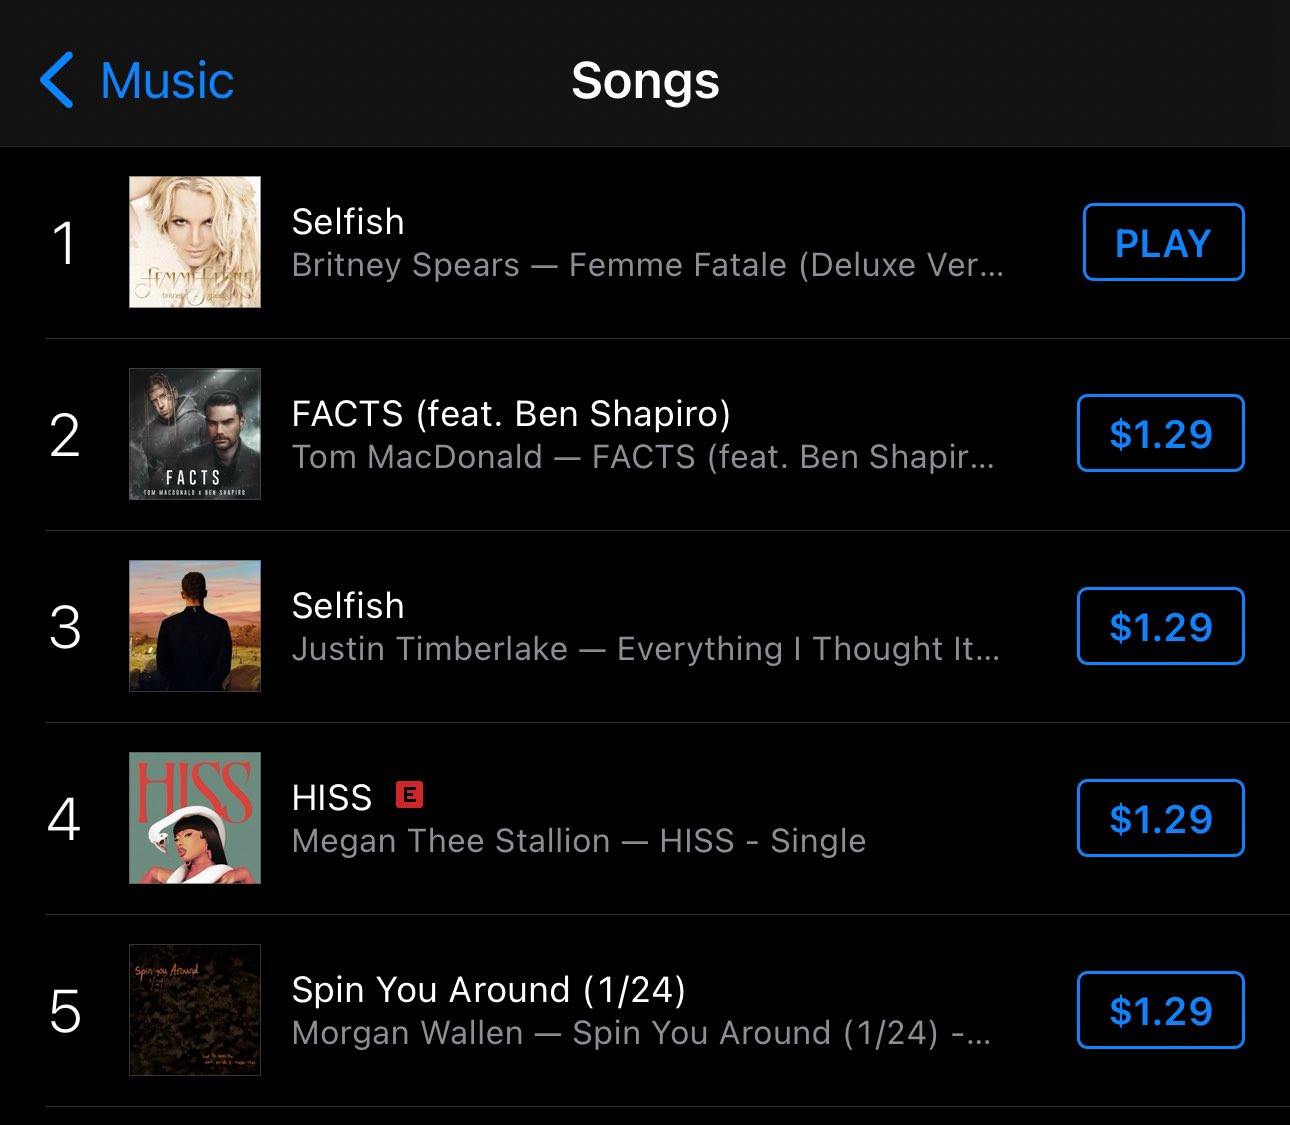The width and height of the screenshot is (1290, 1125).
Task: Play Selfish by Britney Spears
Action: [1163, 243]
